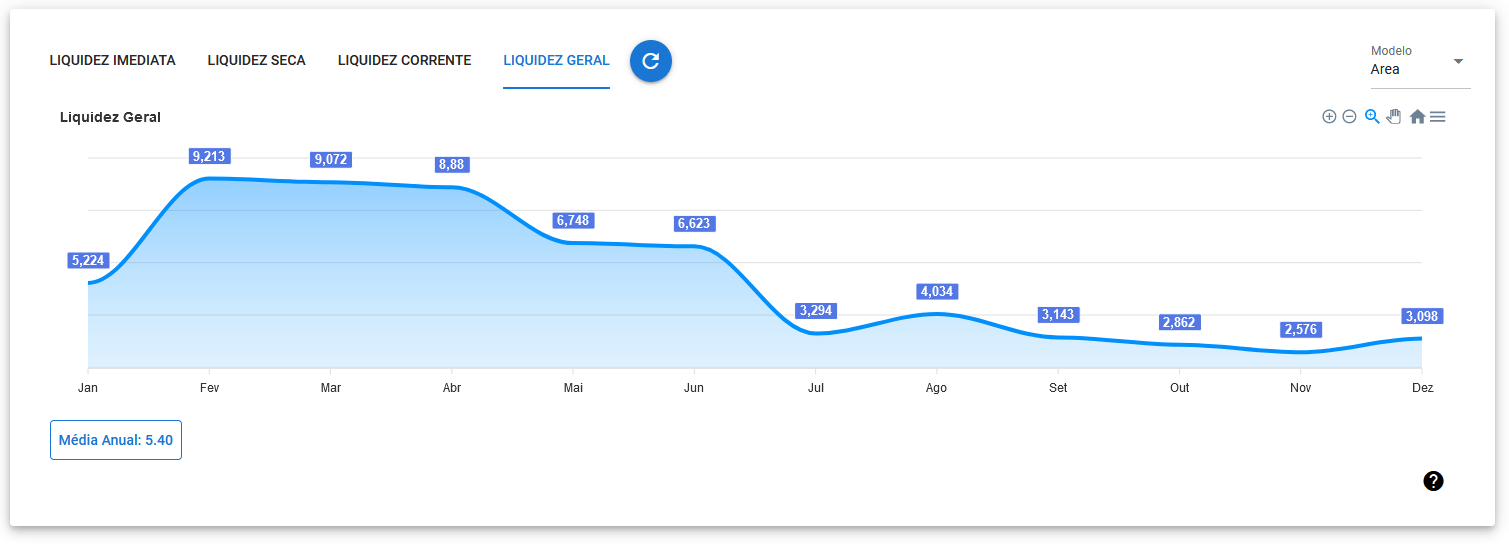Click the 2,576 data label for Nov
Screen dimensions: 1509x544
tap(1301, 330)
